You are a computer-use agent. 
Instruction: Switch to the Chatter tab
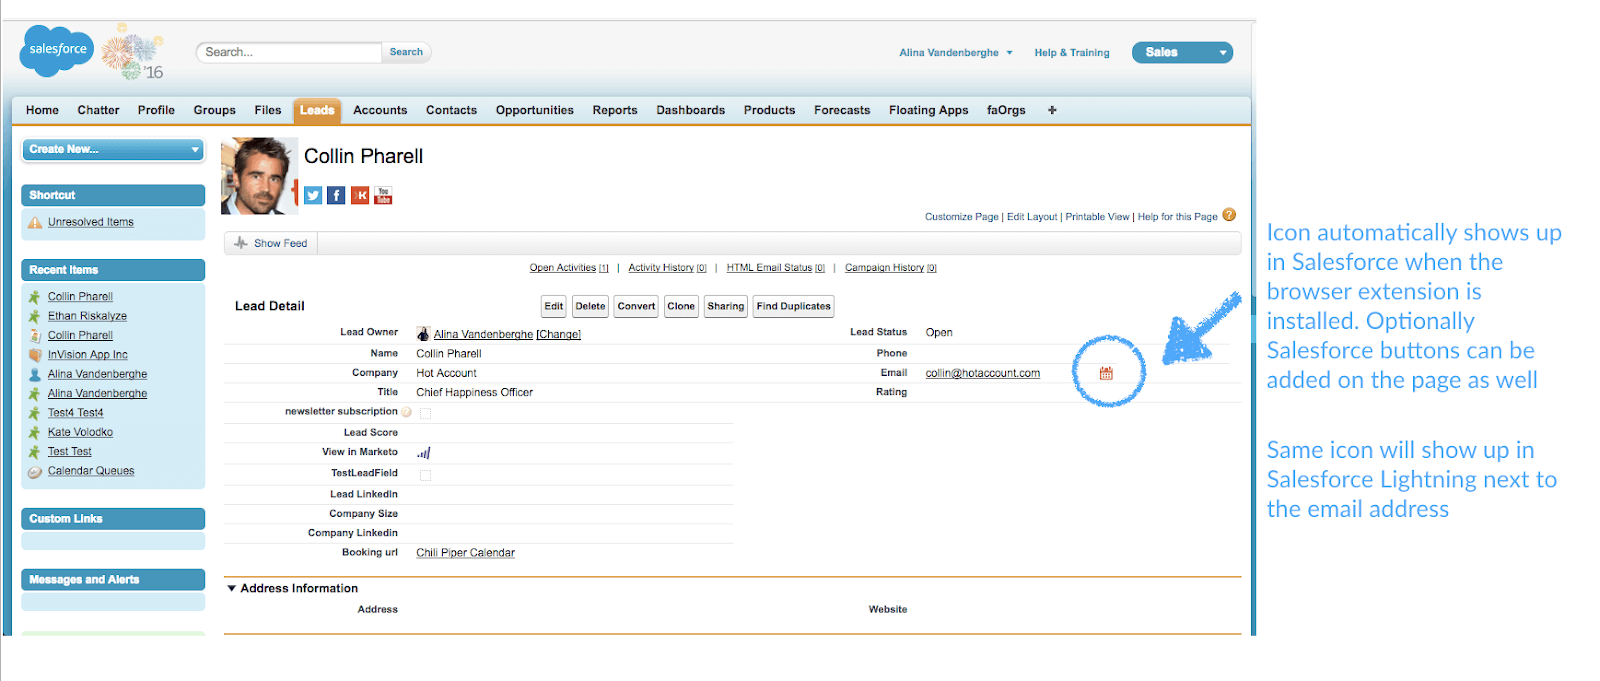pos(98,110)
